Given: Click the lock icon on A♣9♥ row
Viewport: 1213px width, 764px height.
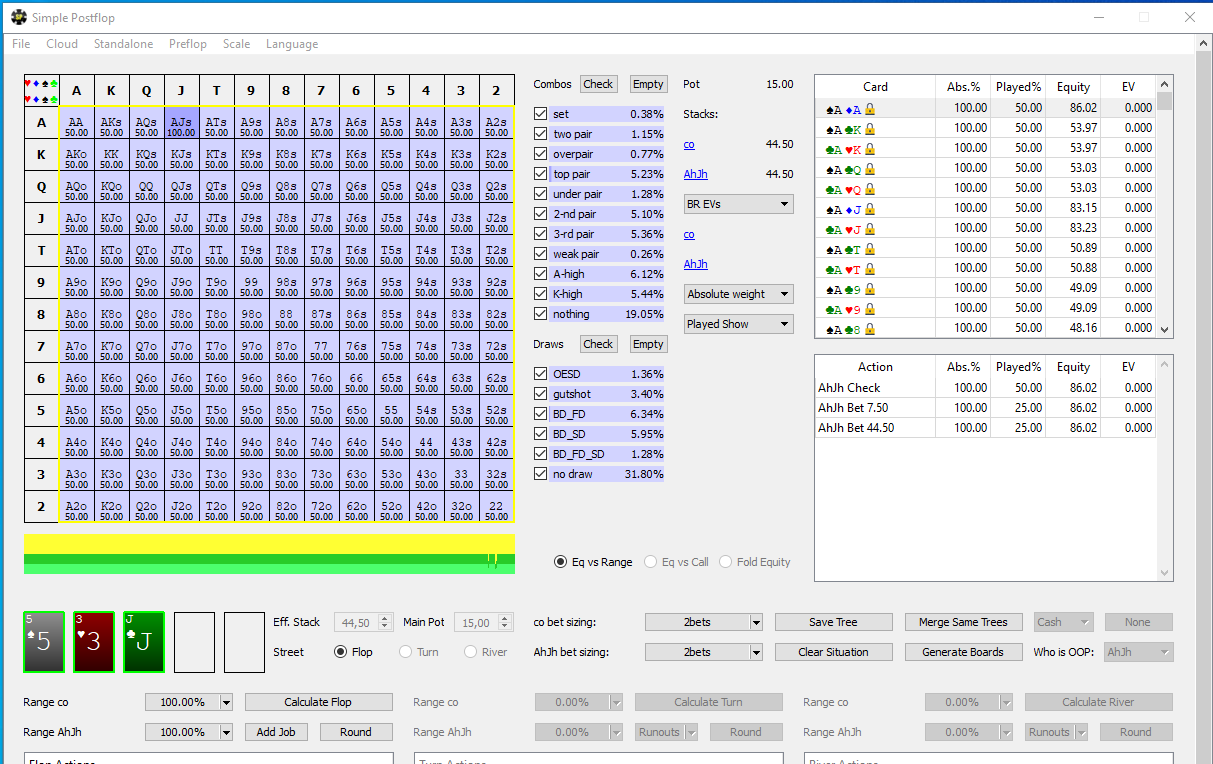Looking at the screenshot, I should tap(870, 308).
